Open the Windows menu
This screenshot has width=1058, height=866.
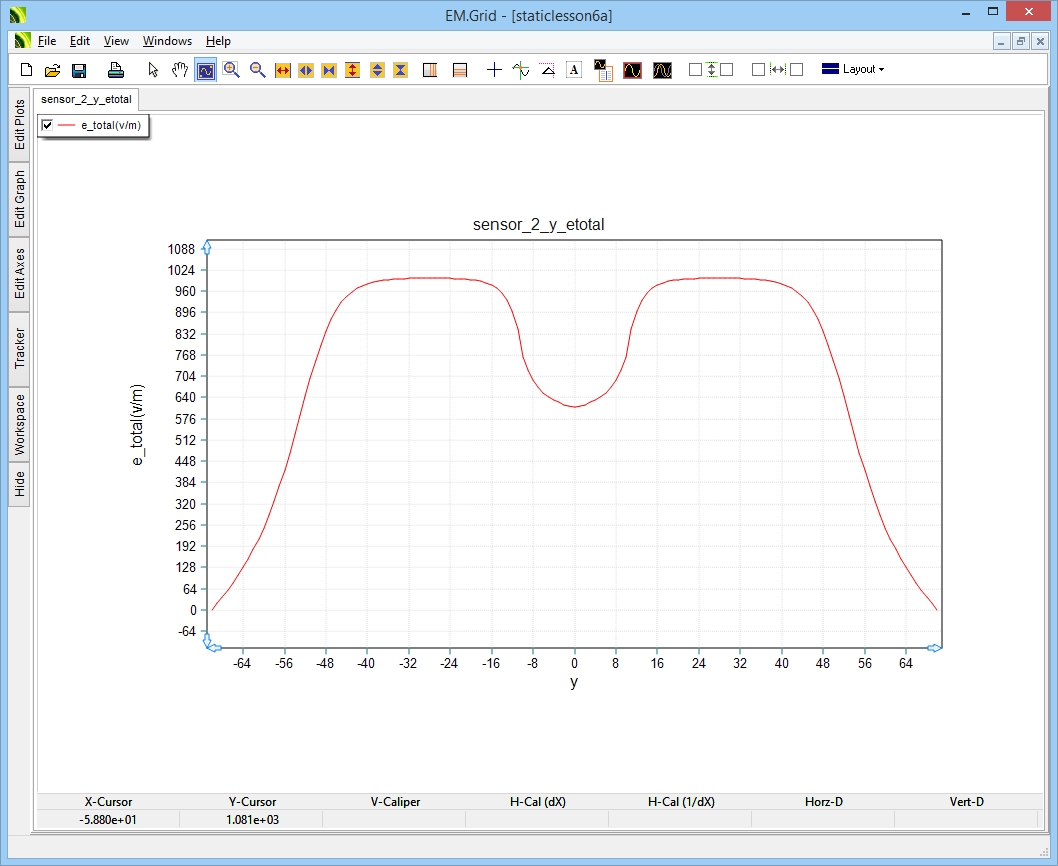(167, 41)
